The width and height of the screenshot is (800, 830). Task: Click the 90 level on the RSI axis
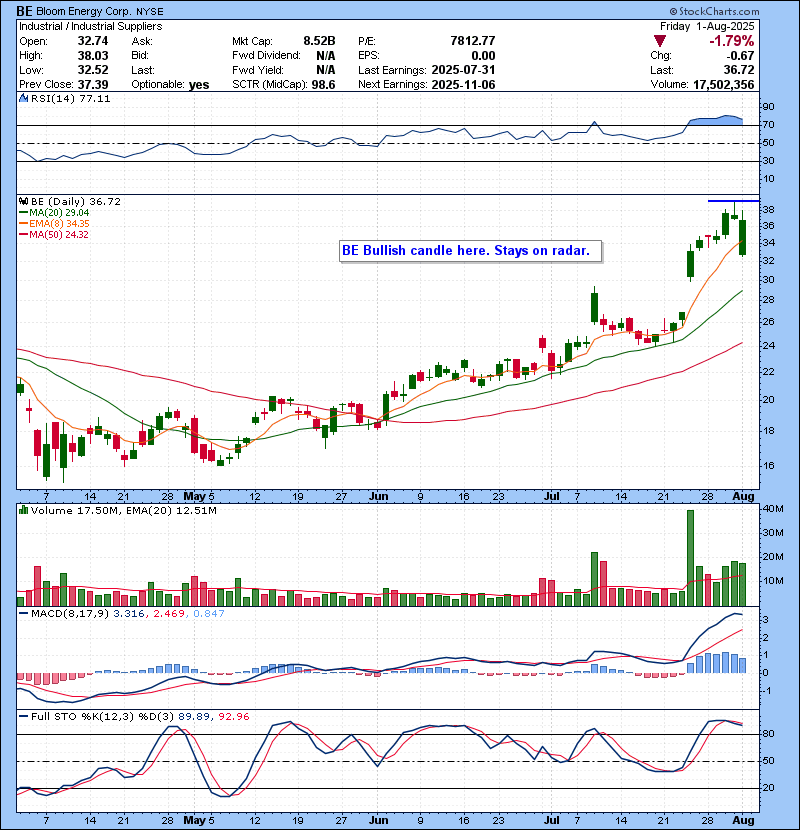[x=768, y=107]
